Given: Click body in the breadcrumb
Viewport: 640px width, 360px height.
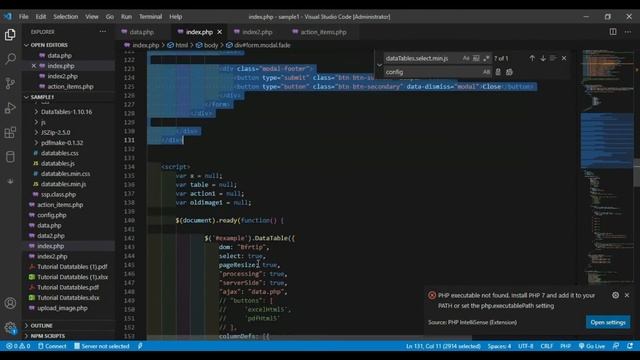Looking at the screenshot, I should (x=211, y=45).
